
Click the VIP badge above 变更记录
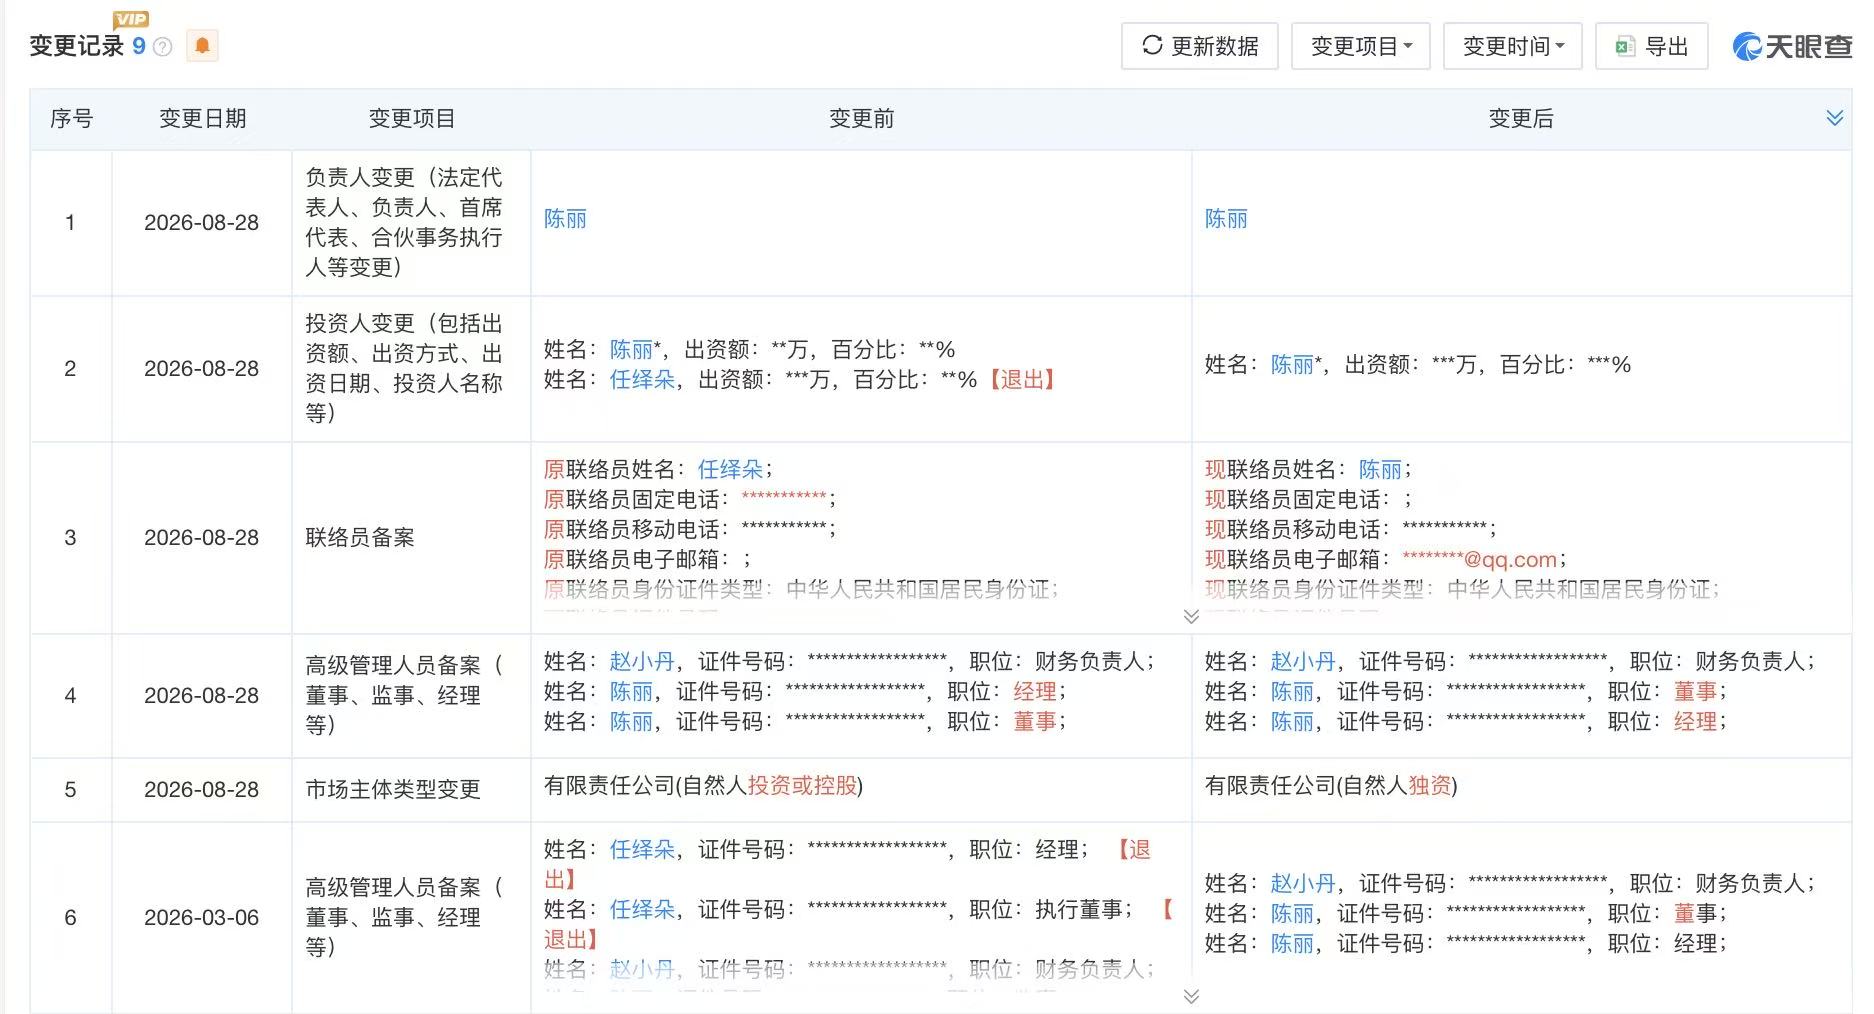pyautogui.click(x=131, y=18)
